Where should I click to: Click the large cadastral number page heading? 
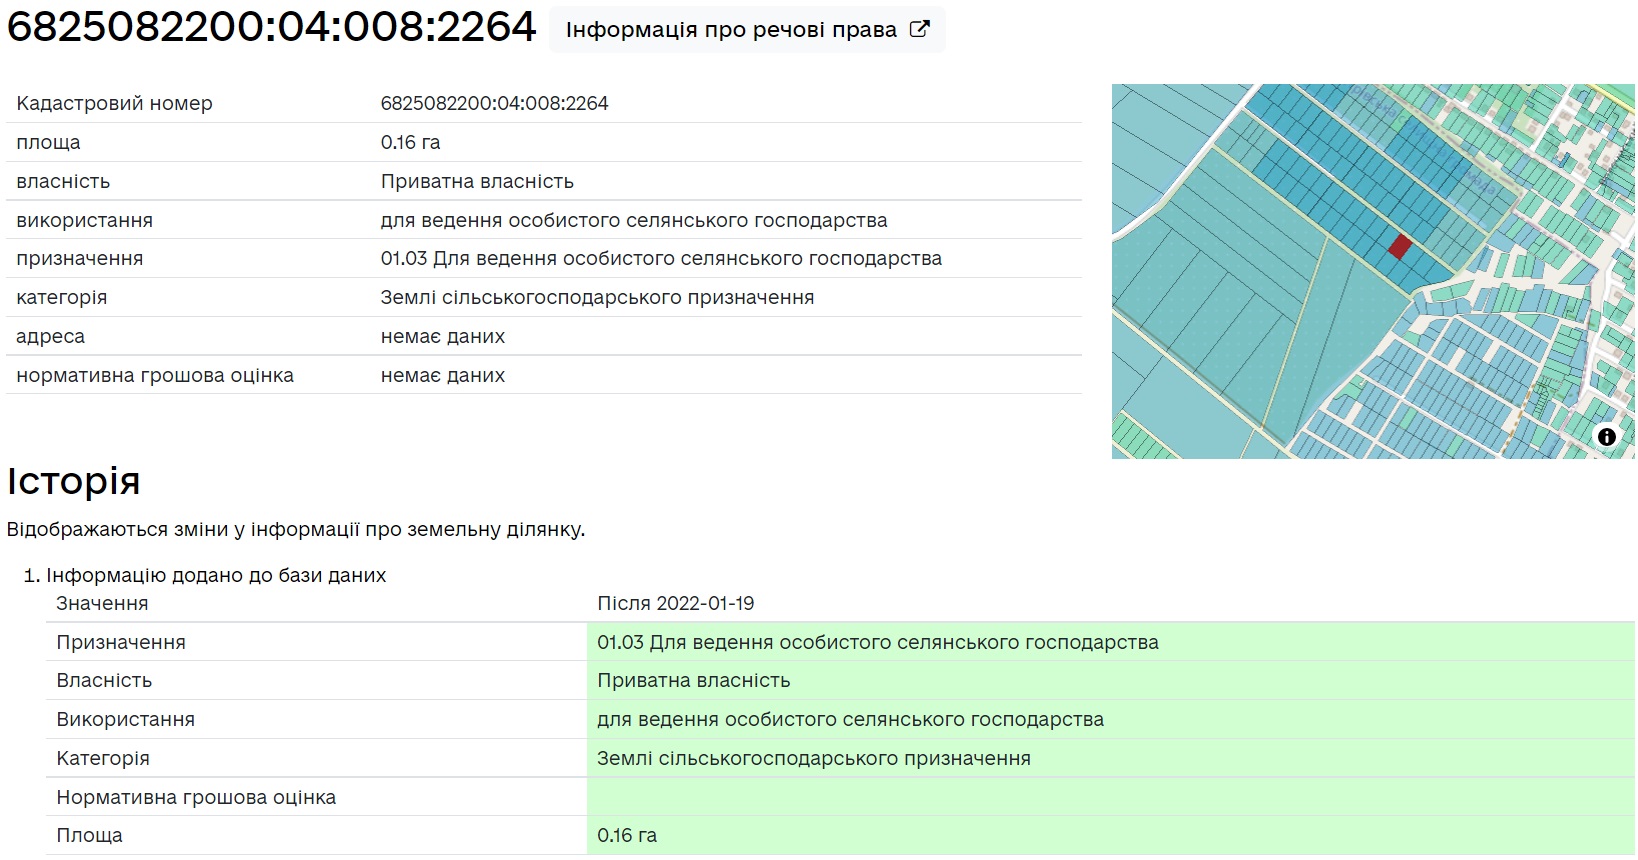[x=272, y=27]
